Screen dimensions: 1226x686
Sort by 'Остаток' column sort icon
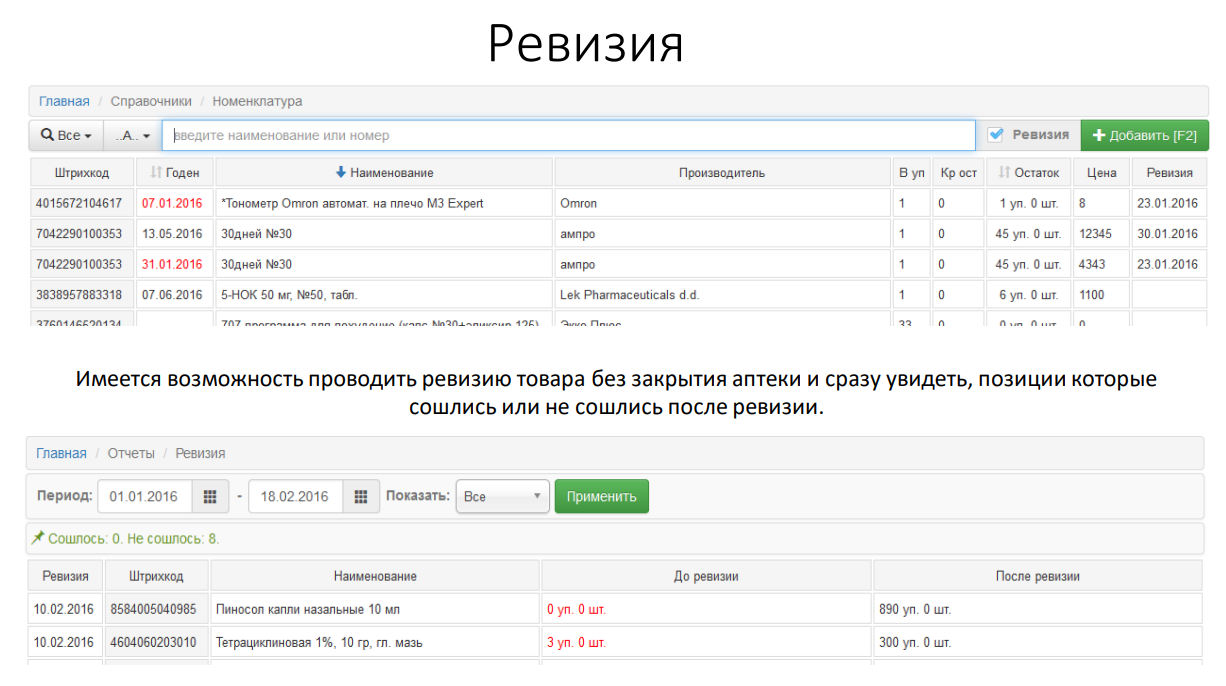click(x=1004, y=173)
